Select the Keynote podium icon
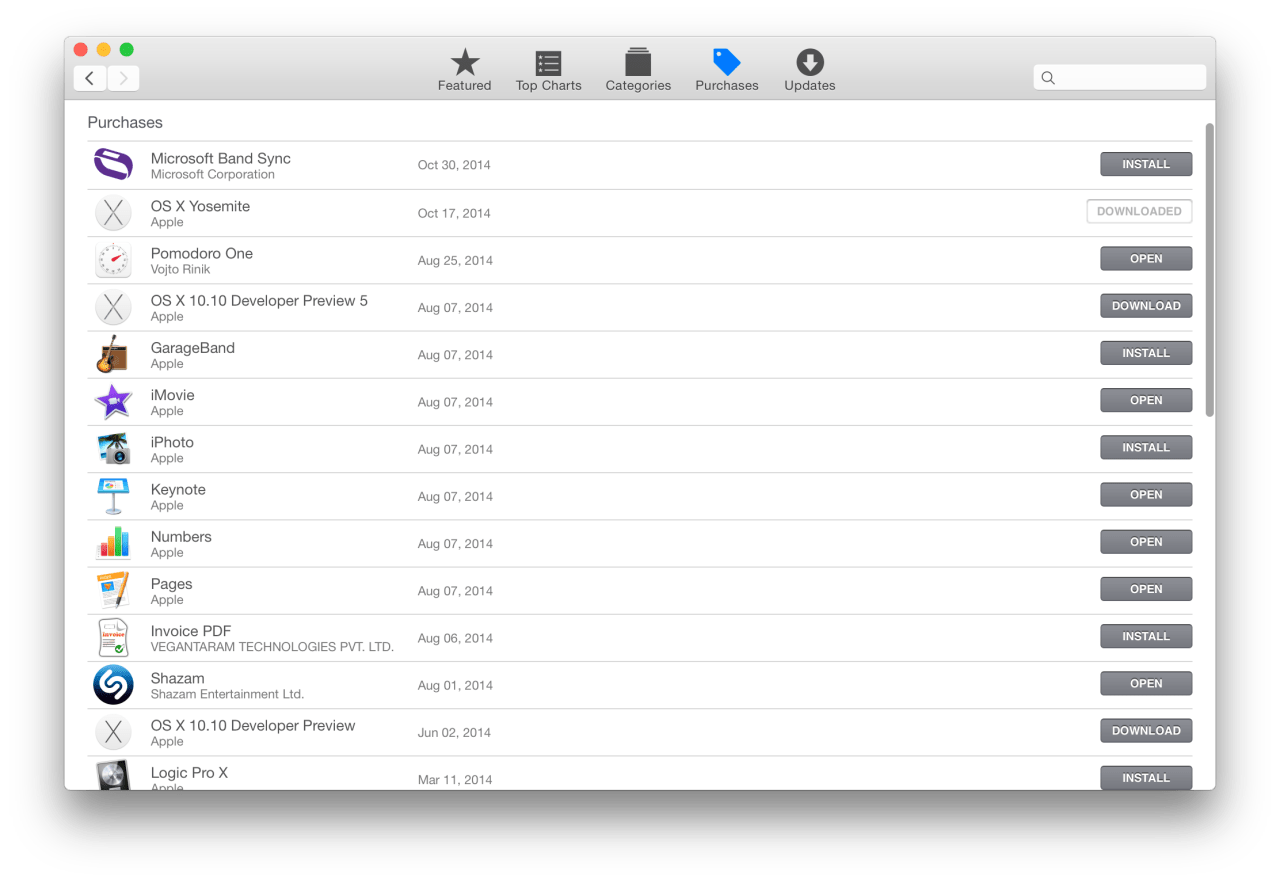Screen dimensions: 1280x882 point(113,495)
